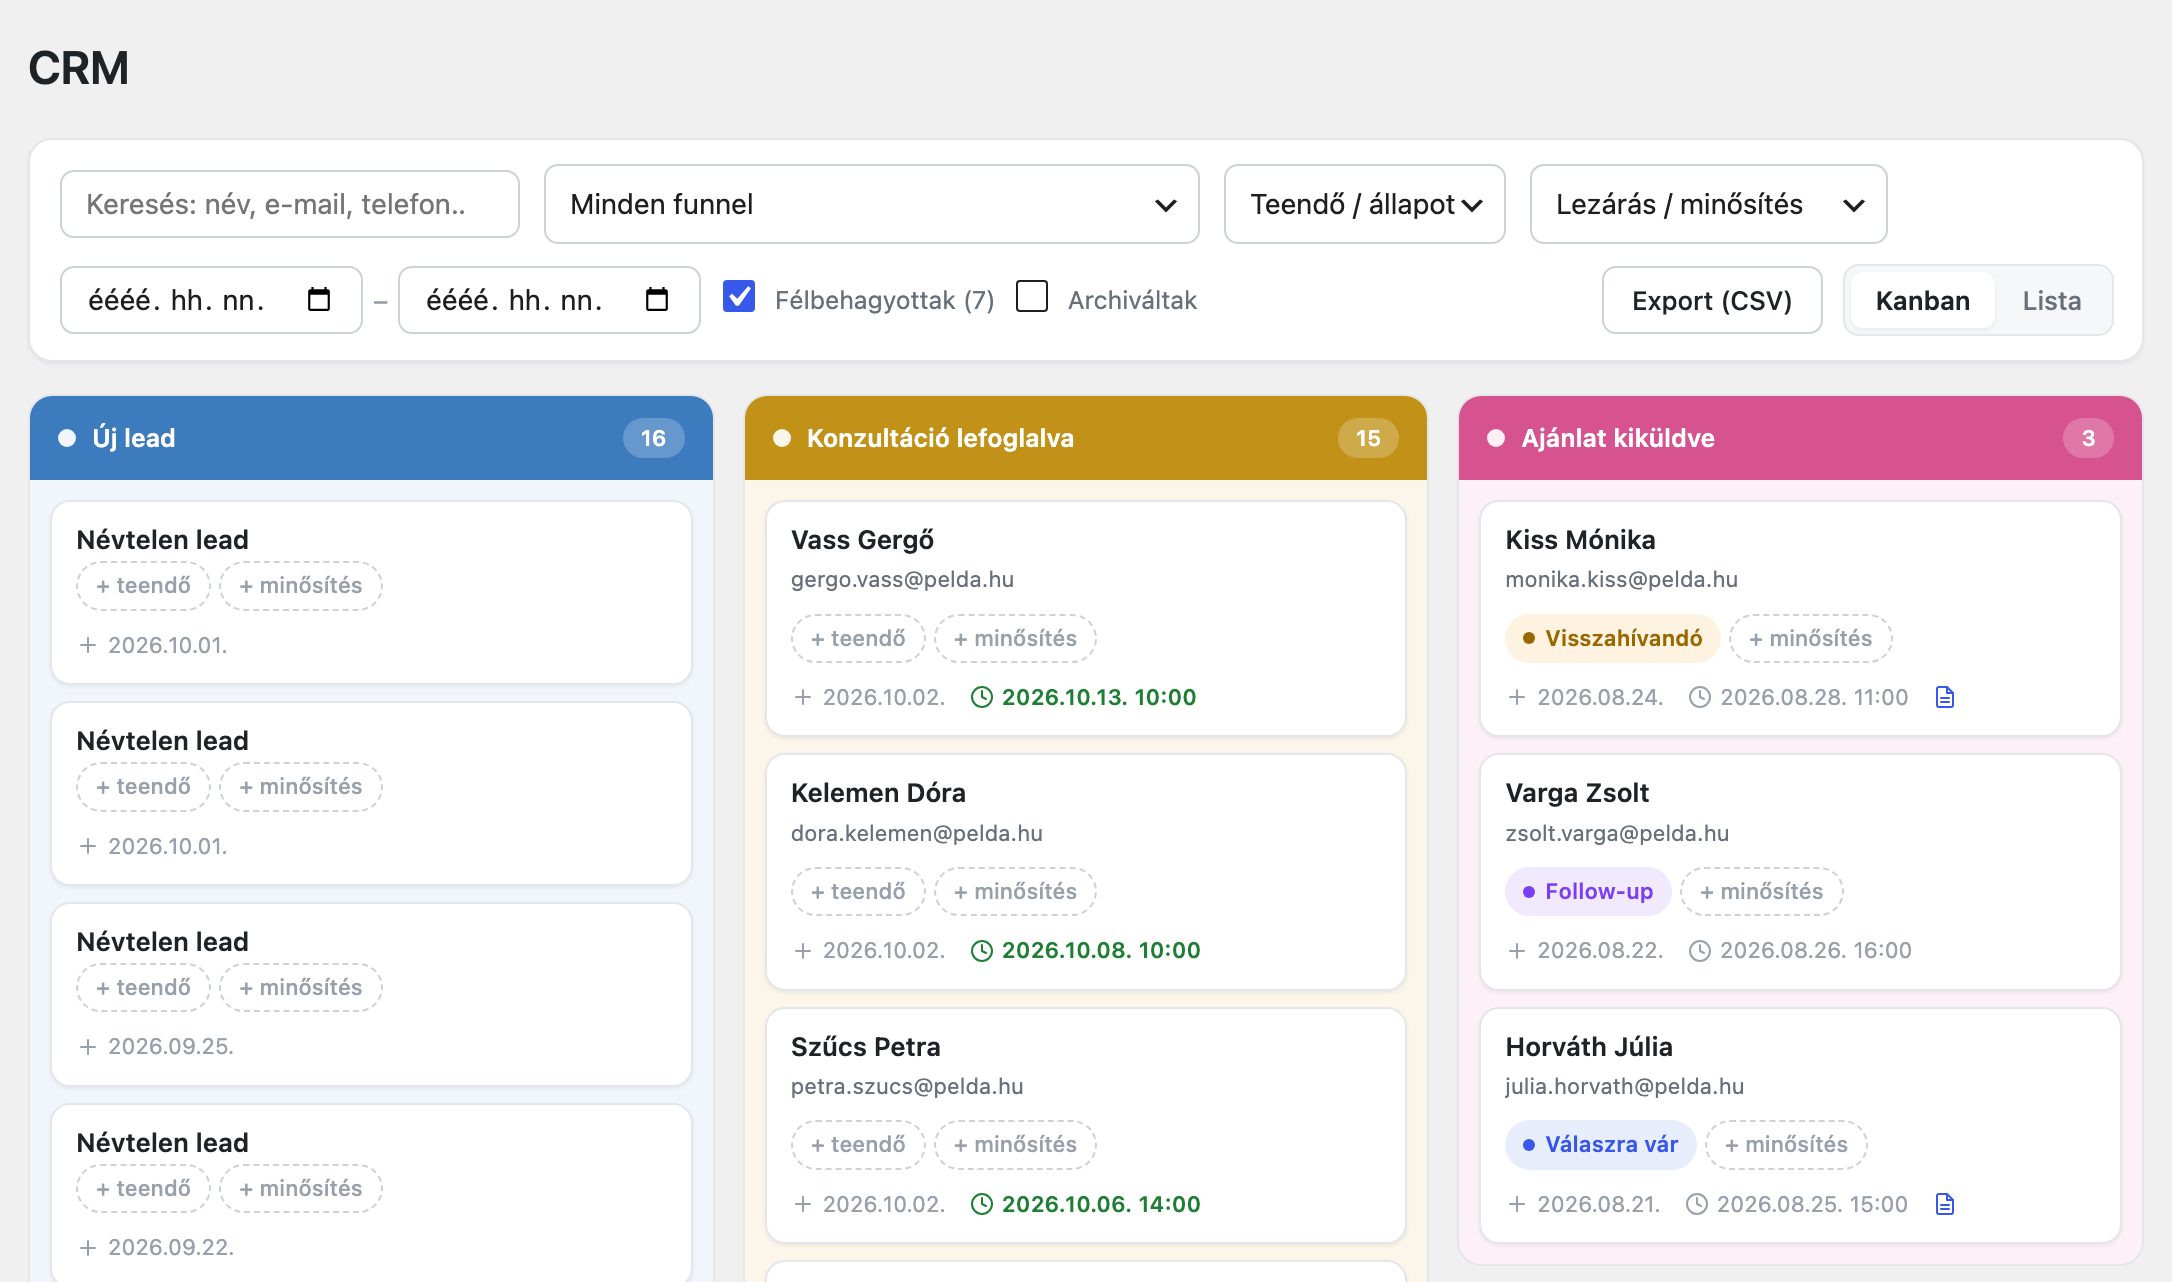Open the Horváth Júlia lead card

pyautogui.click(x=1800, y=1126)
